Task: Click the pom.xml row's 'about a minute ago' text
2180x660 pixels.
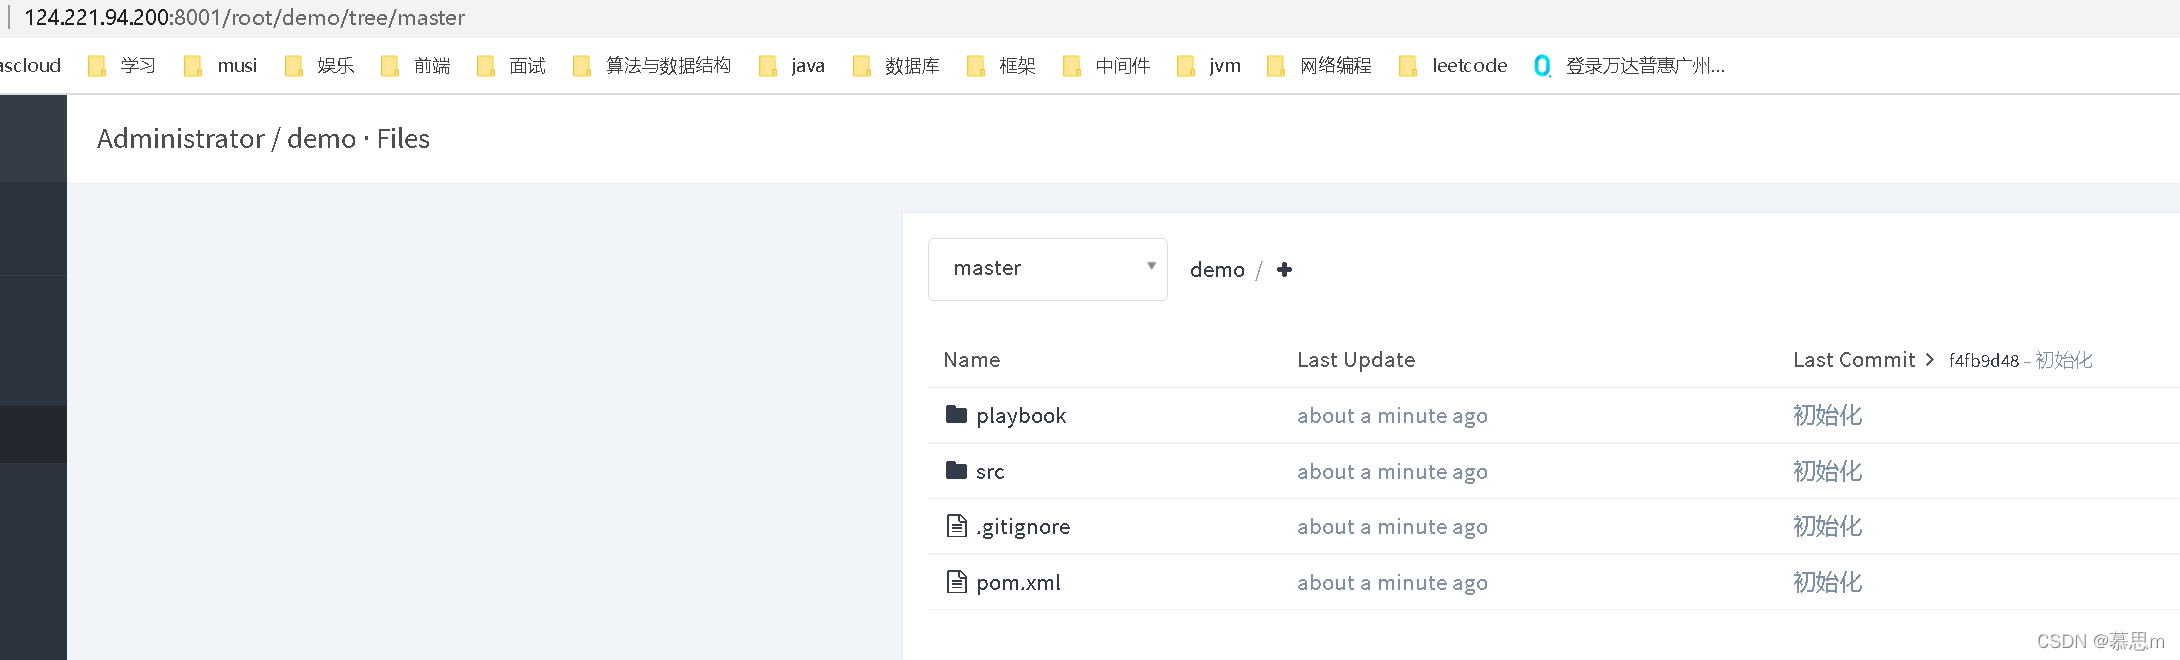Action: pyautogui.click(x=1392, y=583)
